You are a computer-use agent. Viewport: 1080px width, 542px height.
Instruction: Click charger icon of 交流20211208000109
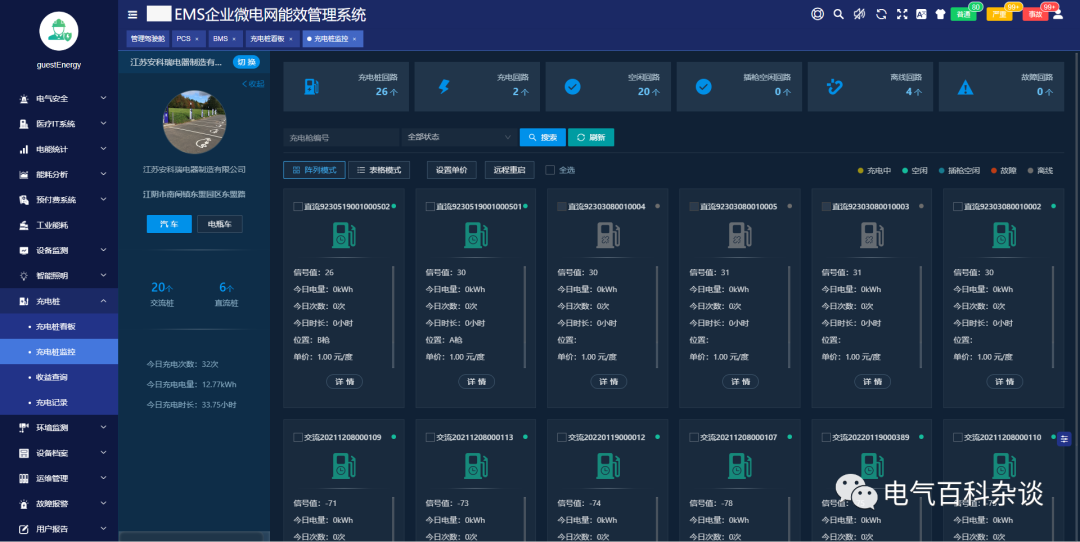[344, 466]
